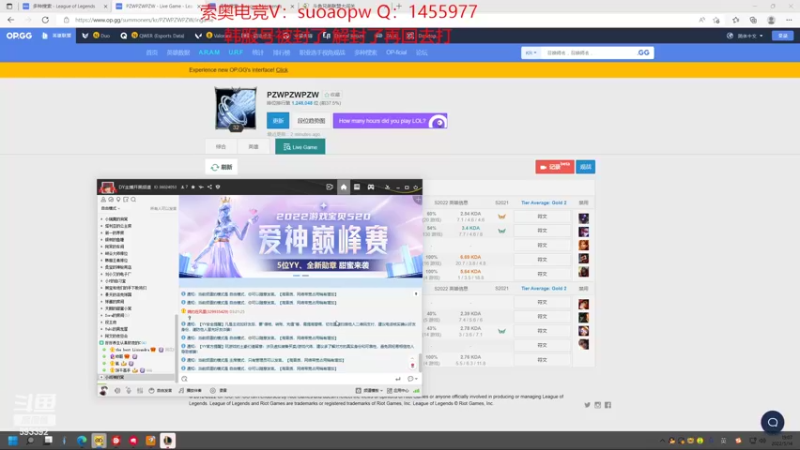Focus the summoner name search field
Viewport: 800px width, 450px height.
pos(587,53)
